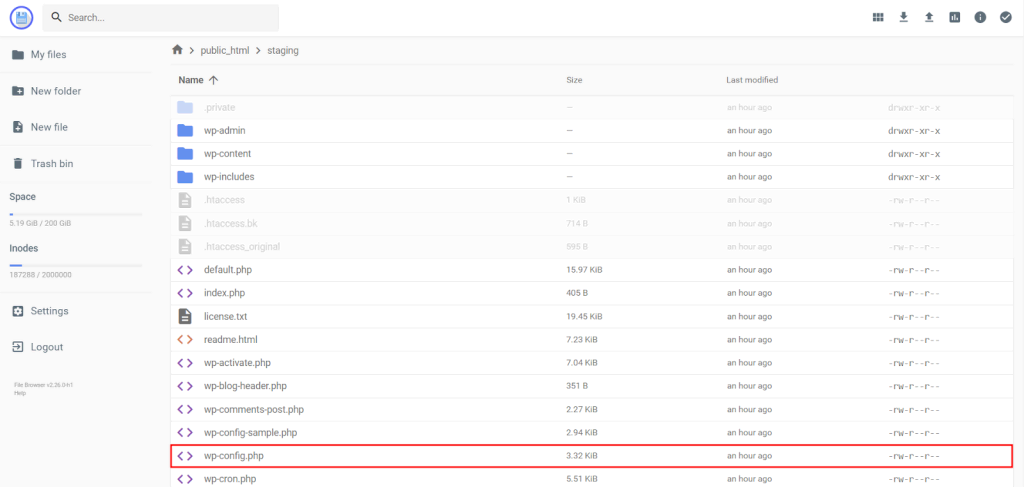Select the wp-comments-post.php file name
This screenshot has width=1024, height=487.
254,409
